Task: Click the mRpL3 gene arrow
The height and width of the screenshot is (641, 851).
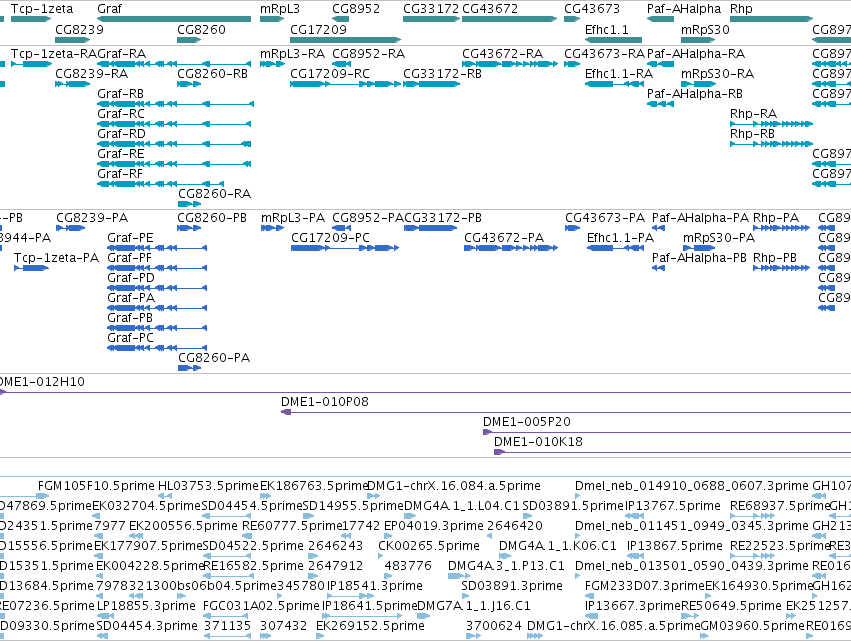Action: pyautogui.click(x=272, y=19)
